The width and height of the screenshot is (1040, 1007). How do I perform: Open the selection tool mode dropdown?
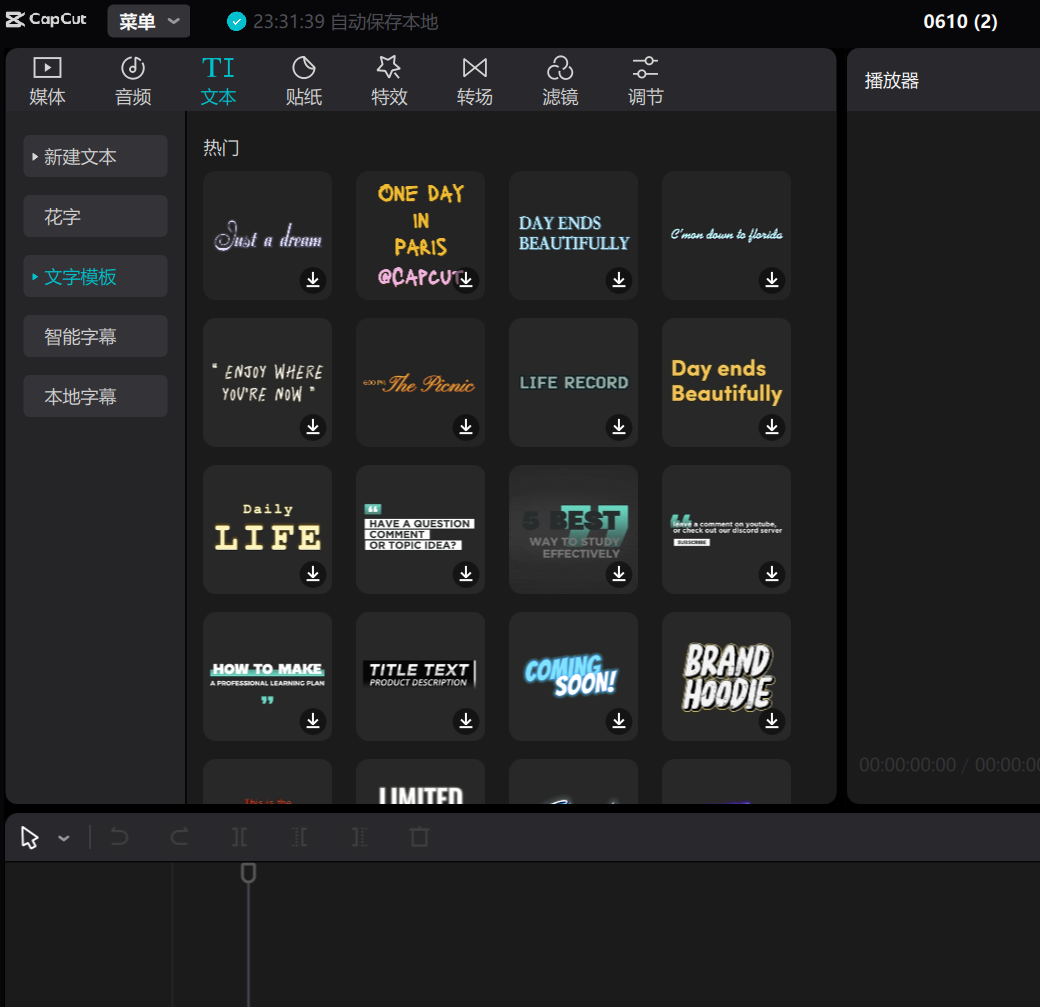coord(64,838)
